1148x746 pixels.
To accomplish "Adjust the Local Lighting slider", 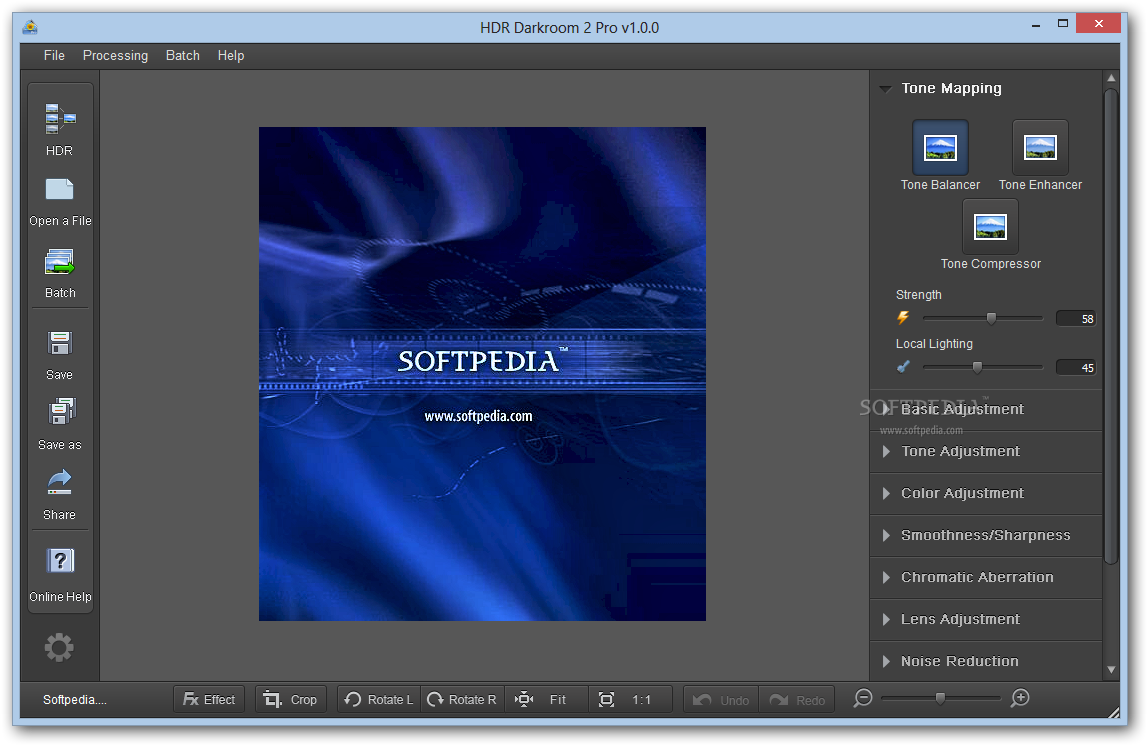I will [977, 368].
